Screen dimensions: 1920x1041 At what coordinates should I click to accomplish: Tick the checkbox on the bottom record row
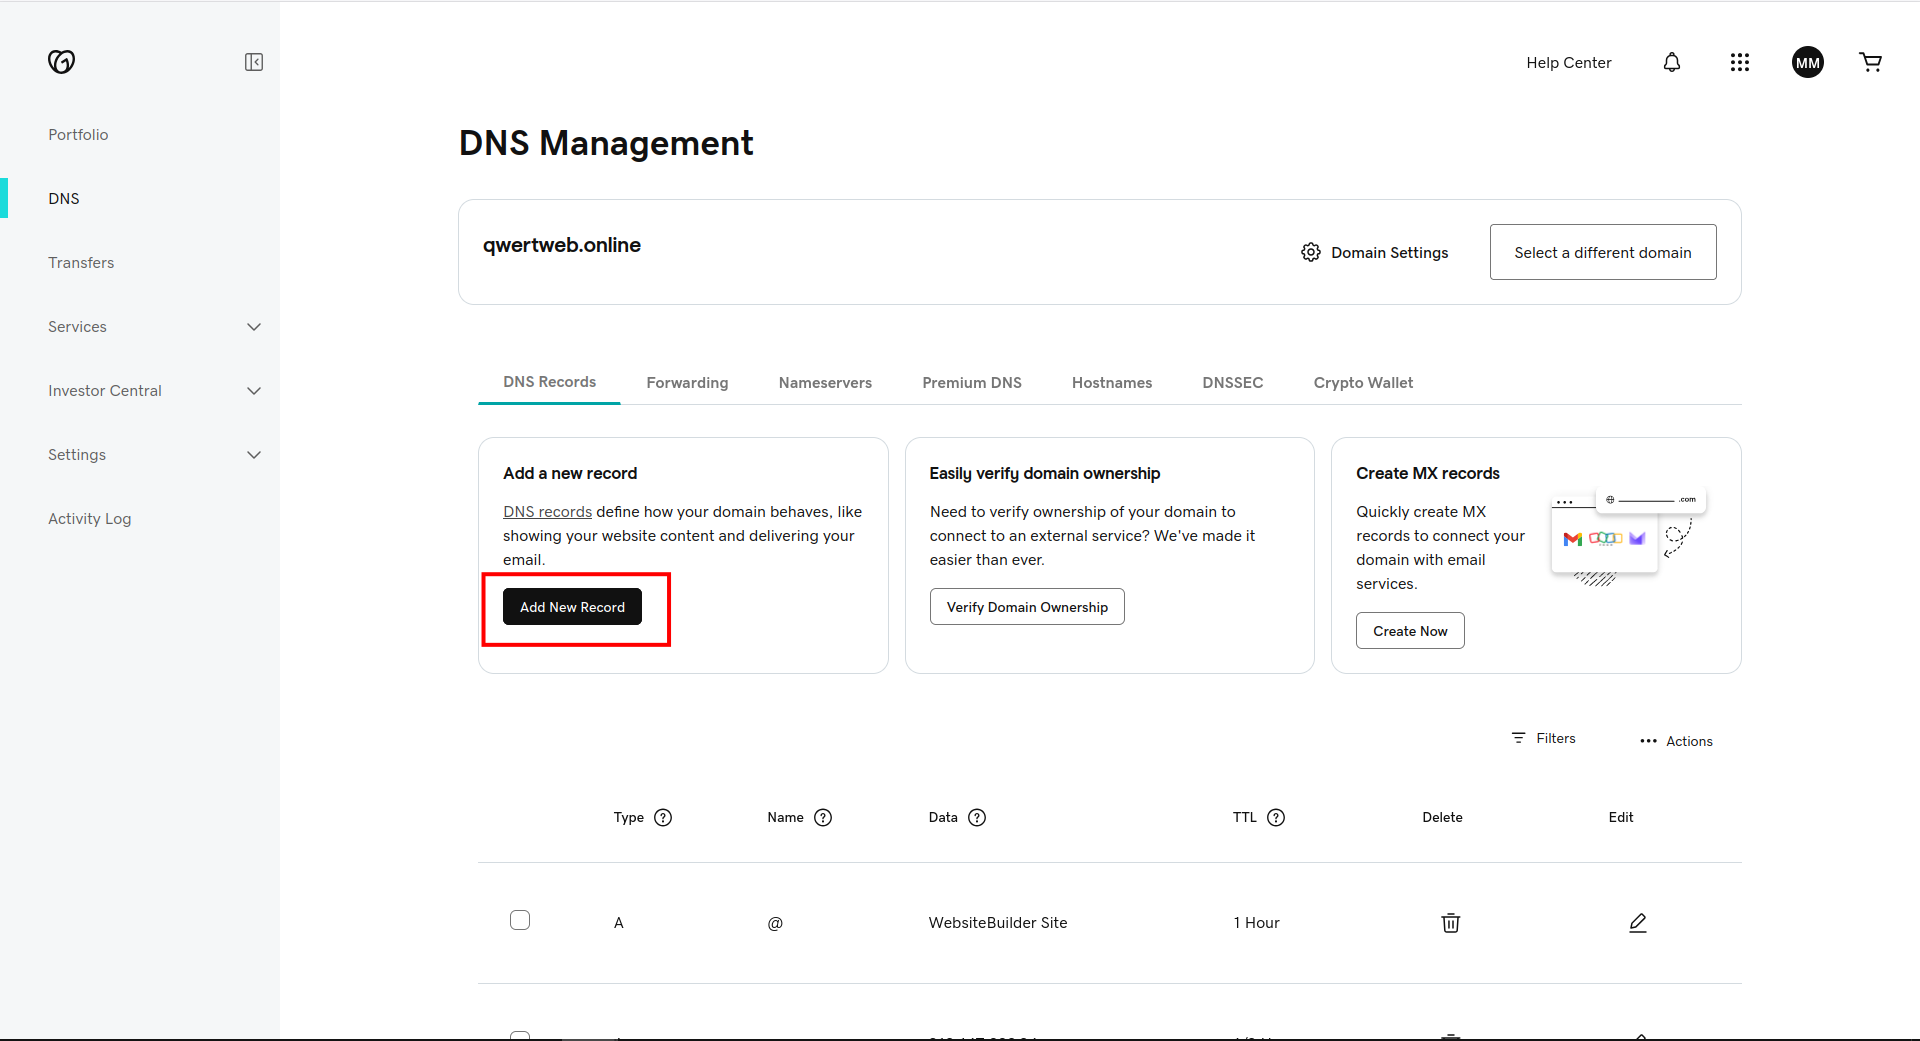[520, 1035]
